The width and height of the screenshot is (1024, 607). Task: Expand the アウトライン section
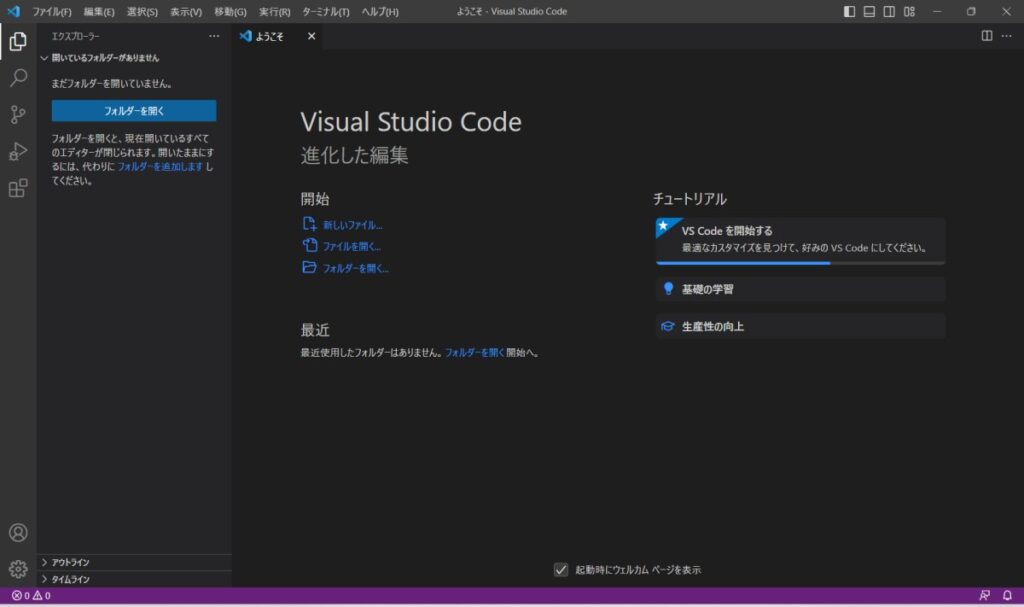(68, 562)
